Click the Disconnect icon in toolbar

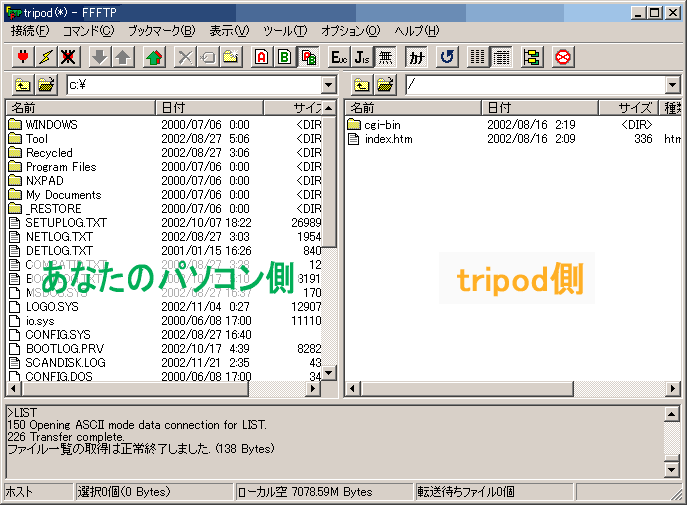click(x=68, y=57)
